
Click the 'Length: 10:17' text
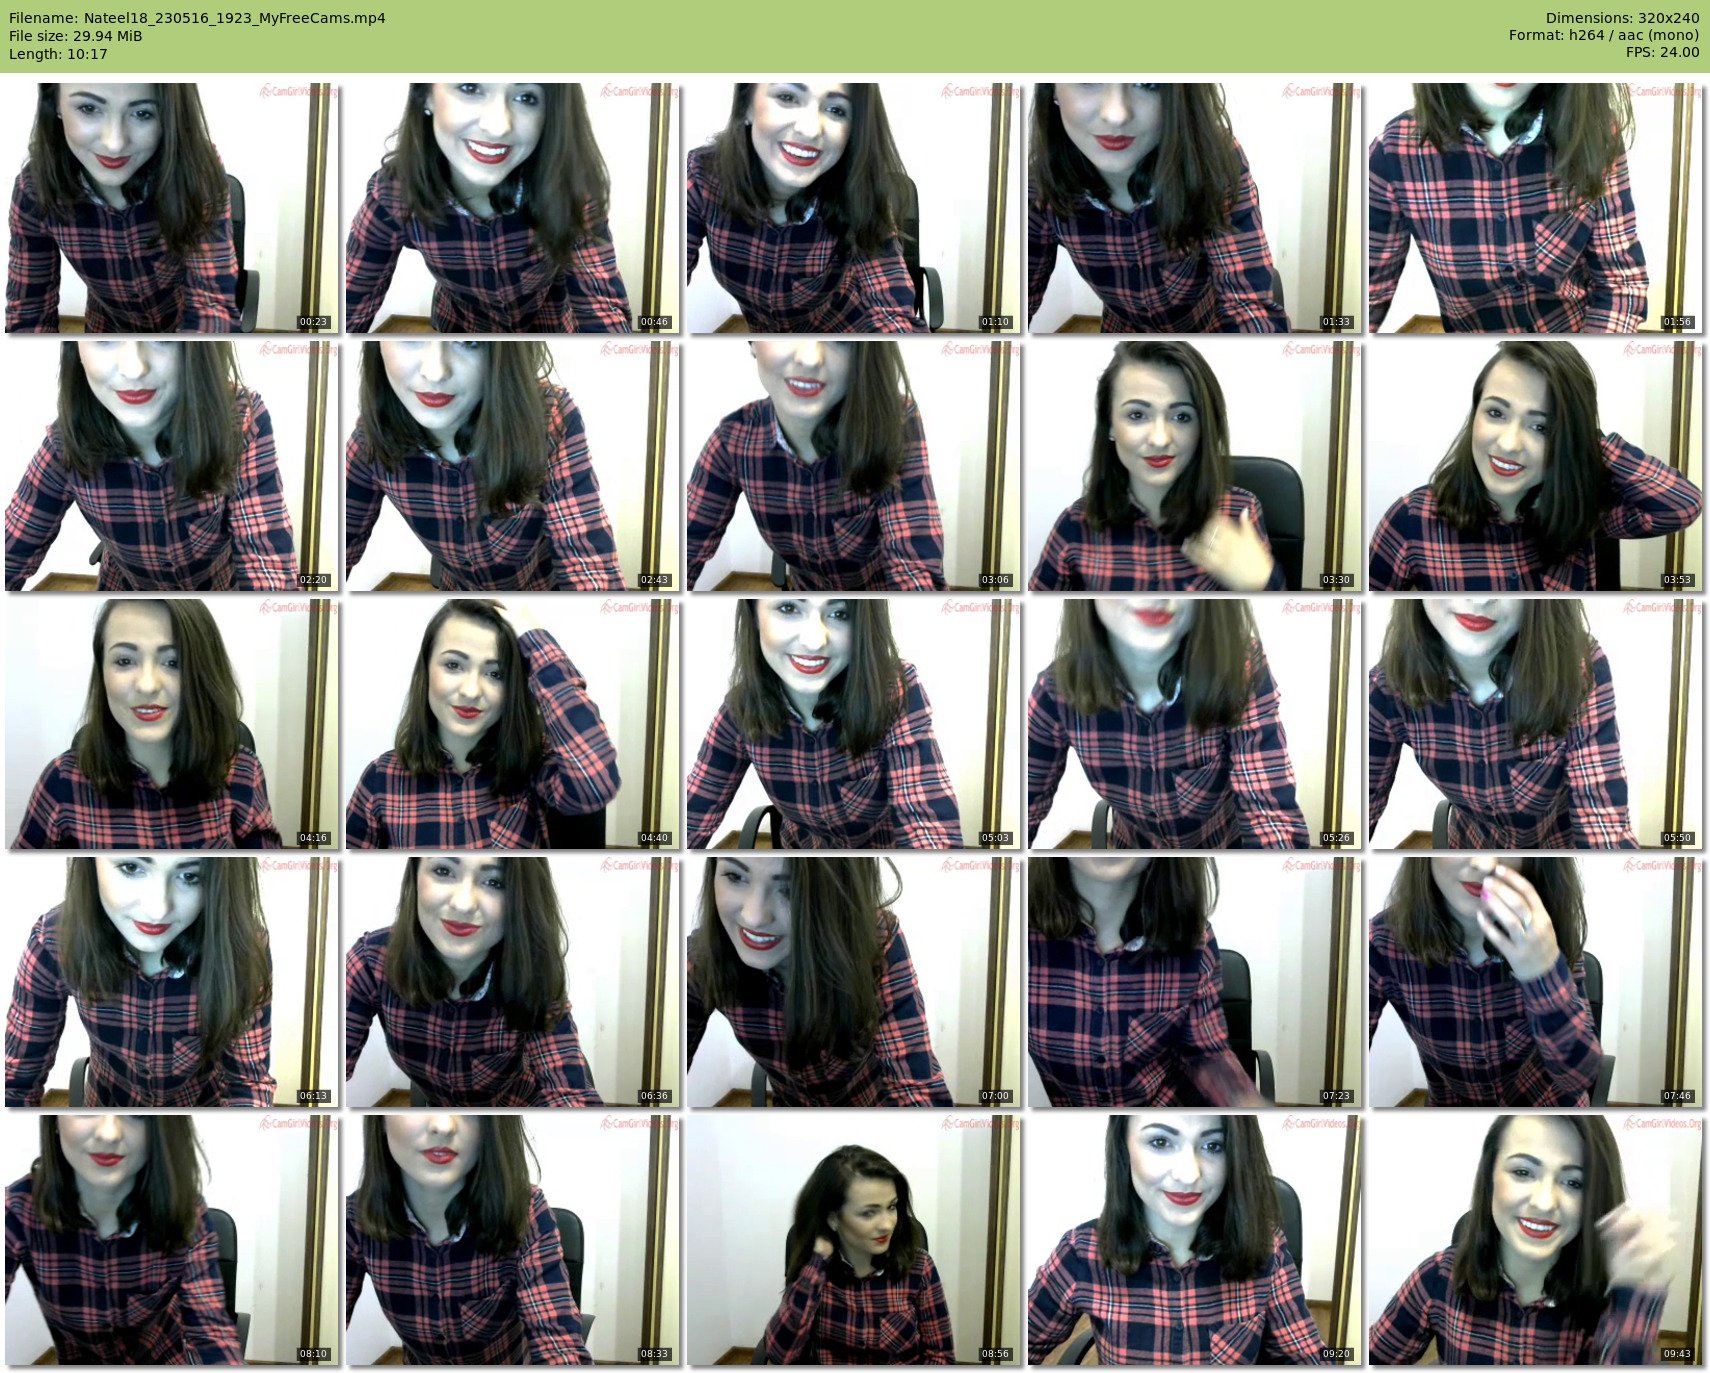click(x=58, y=54)
